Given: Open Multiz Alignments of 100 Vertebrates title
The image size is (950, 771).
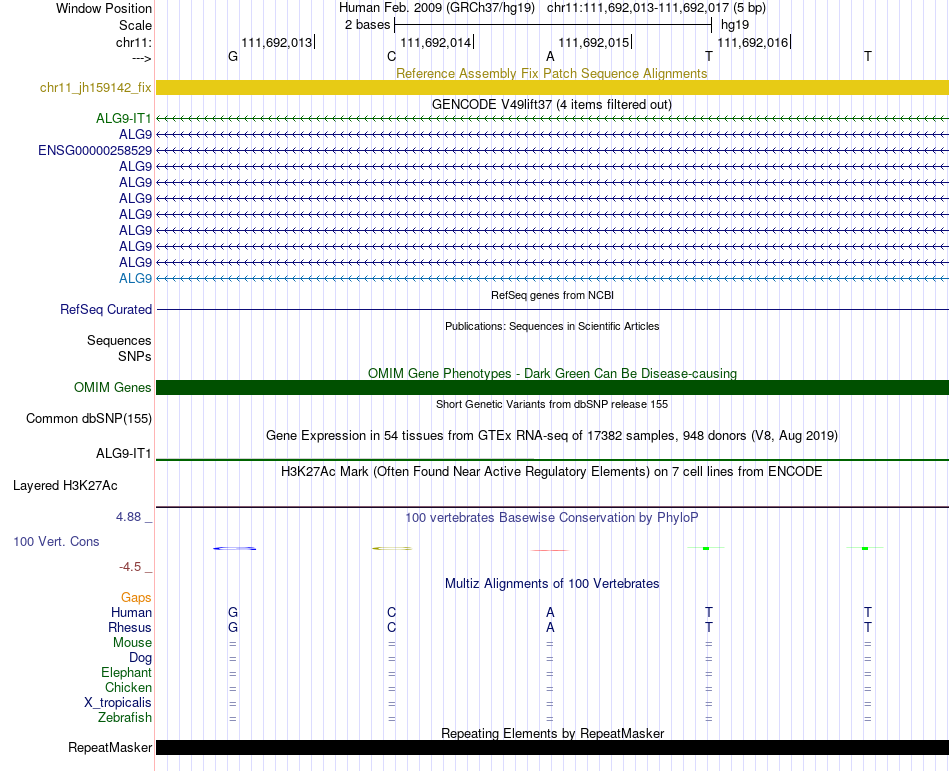Looking at the screenshot, I should pos(552,583).
